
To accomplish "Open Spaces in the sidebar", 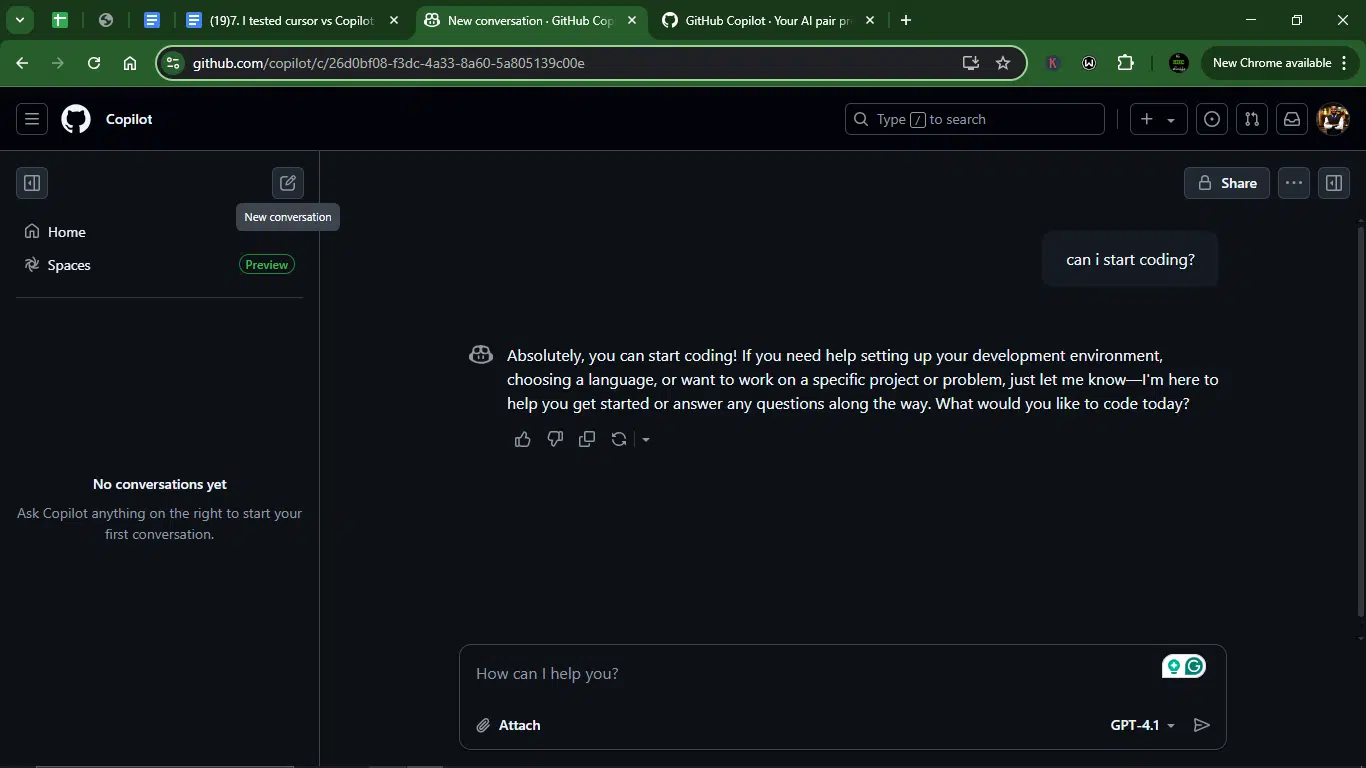I will pos(160,265).
